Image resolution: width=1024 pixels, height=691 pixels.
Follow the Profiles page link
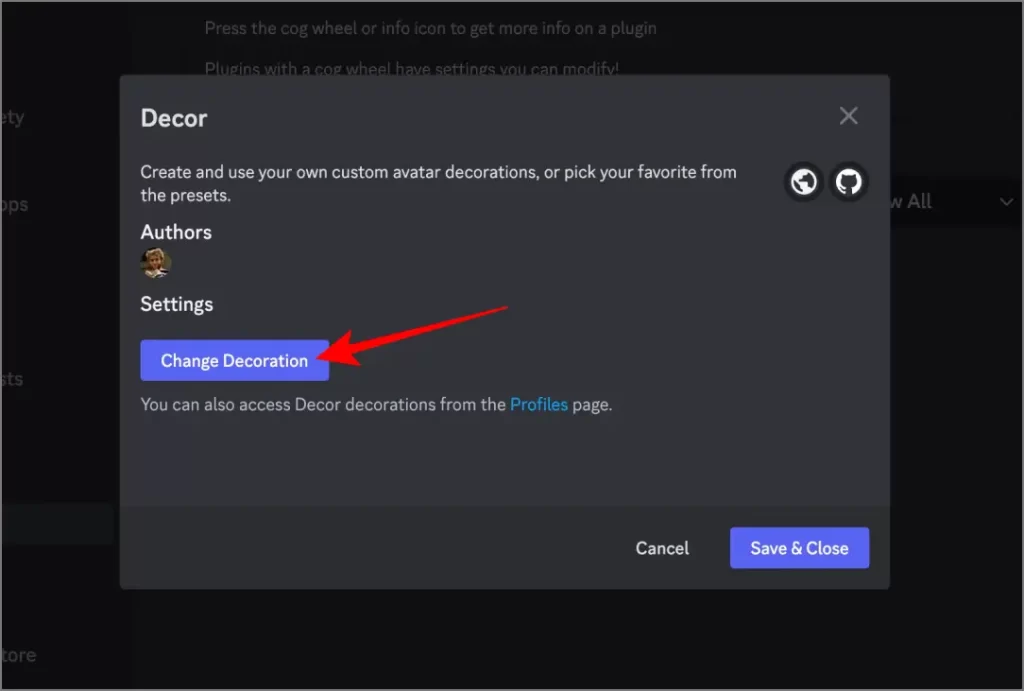tap(539, 404)
